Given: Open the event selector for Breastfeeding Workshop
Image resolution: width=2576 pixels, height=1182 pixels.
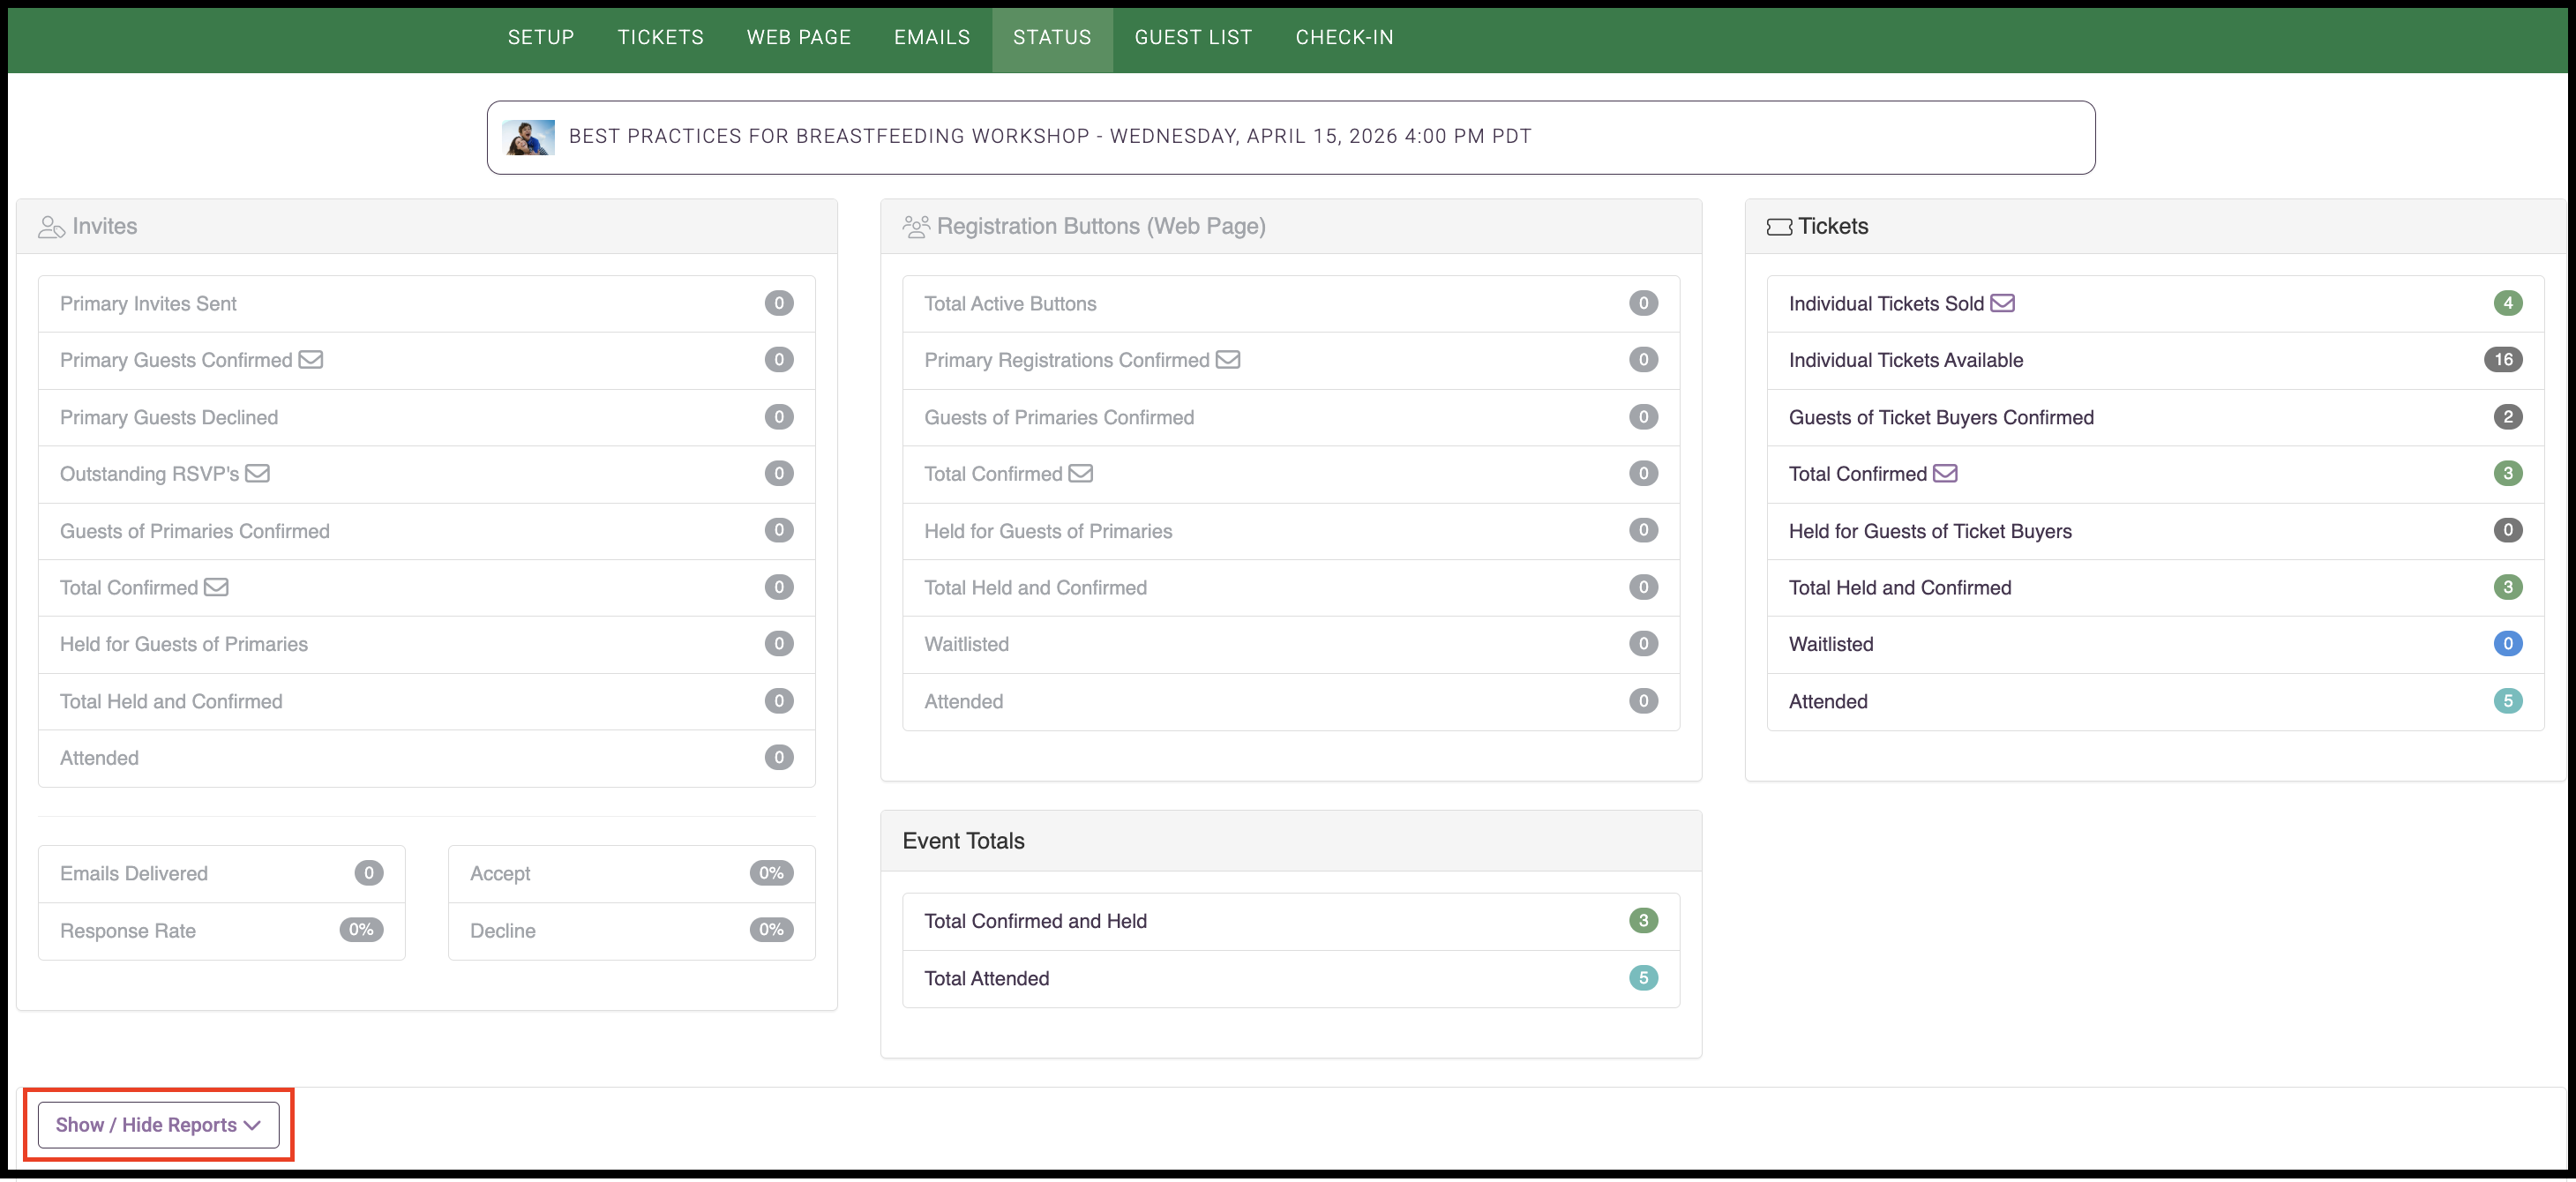Looking at the screenshot, I should click(1290, 137).
